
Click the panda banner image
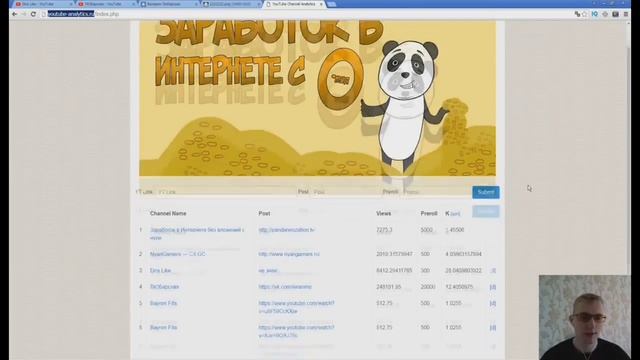(318, 98)
